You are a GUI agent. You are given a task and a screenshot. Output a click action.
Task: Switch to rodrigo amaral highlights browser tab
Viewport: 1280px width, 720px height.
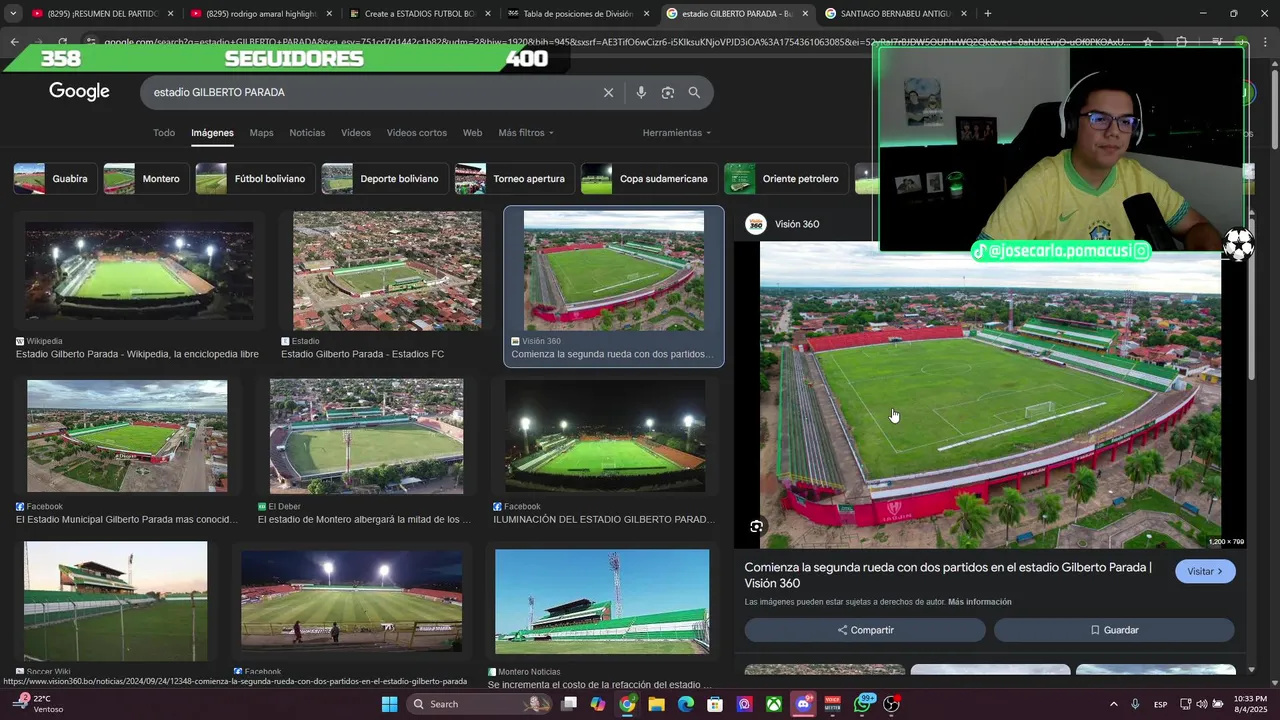pyautogui.click(x=261, y=14)
